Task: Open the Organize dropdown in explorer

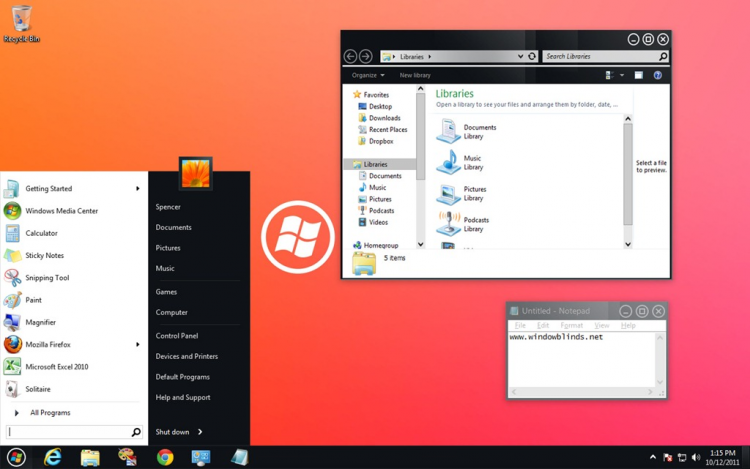Action: pos(368,75)
